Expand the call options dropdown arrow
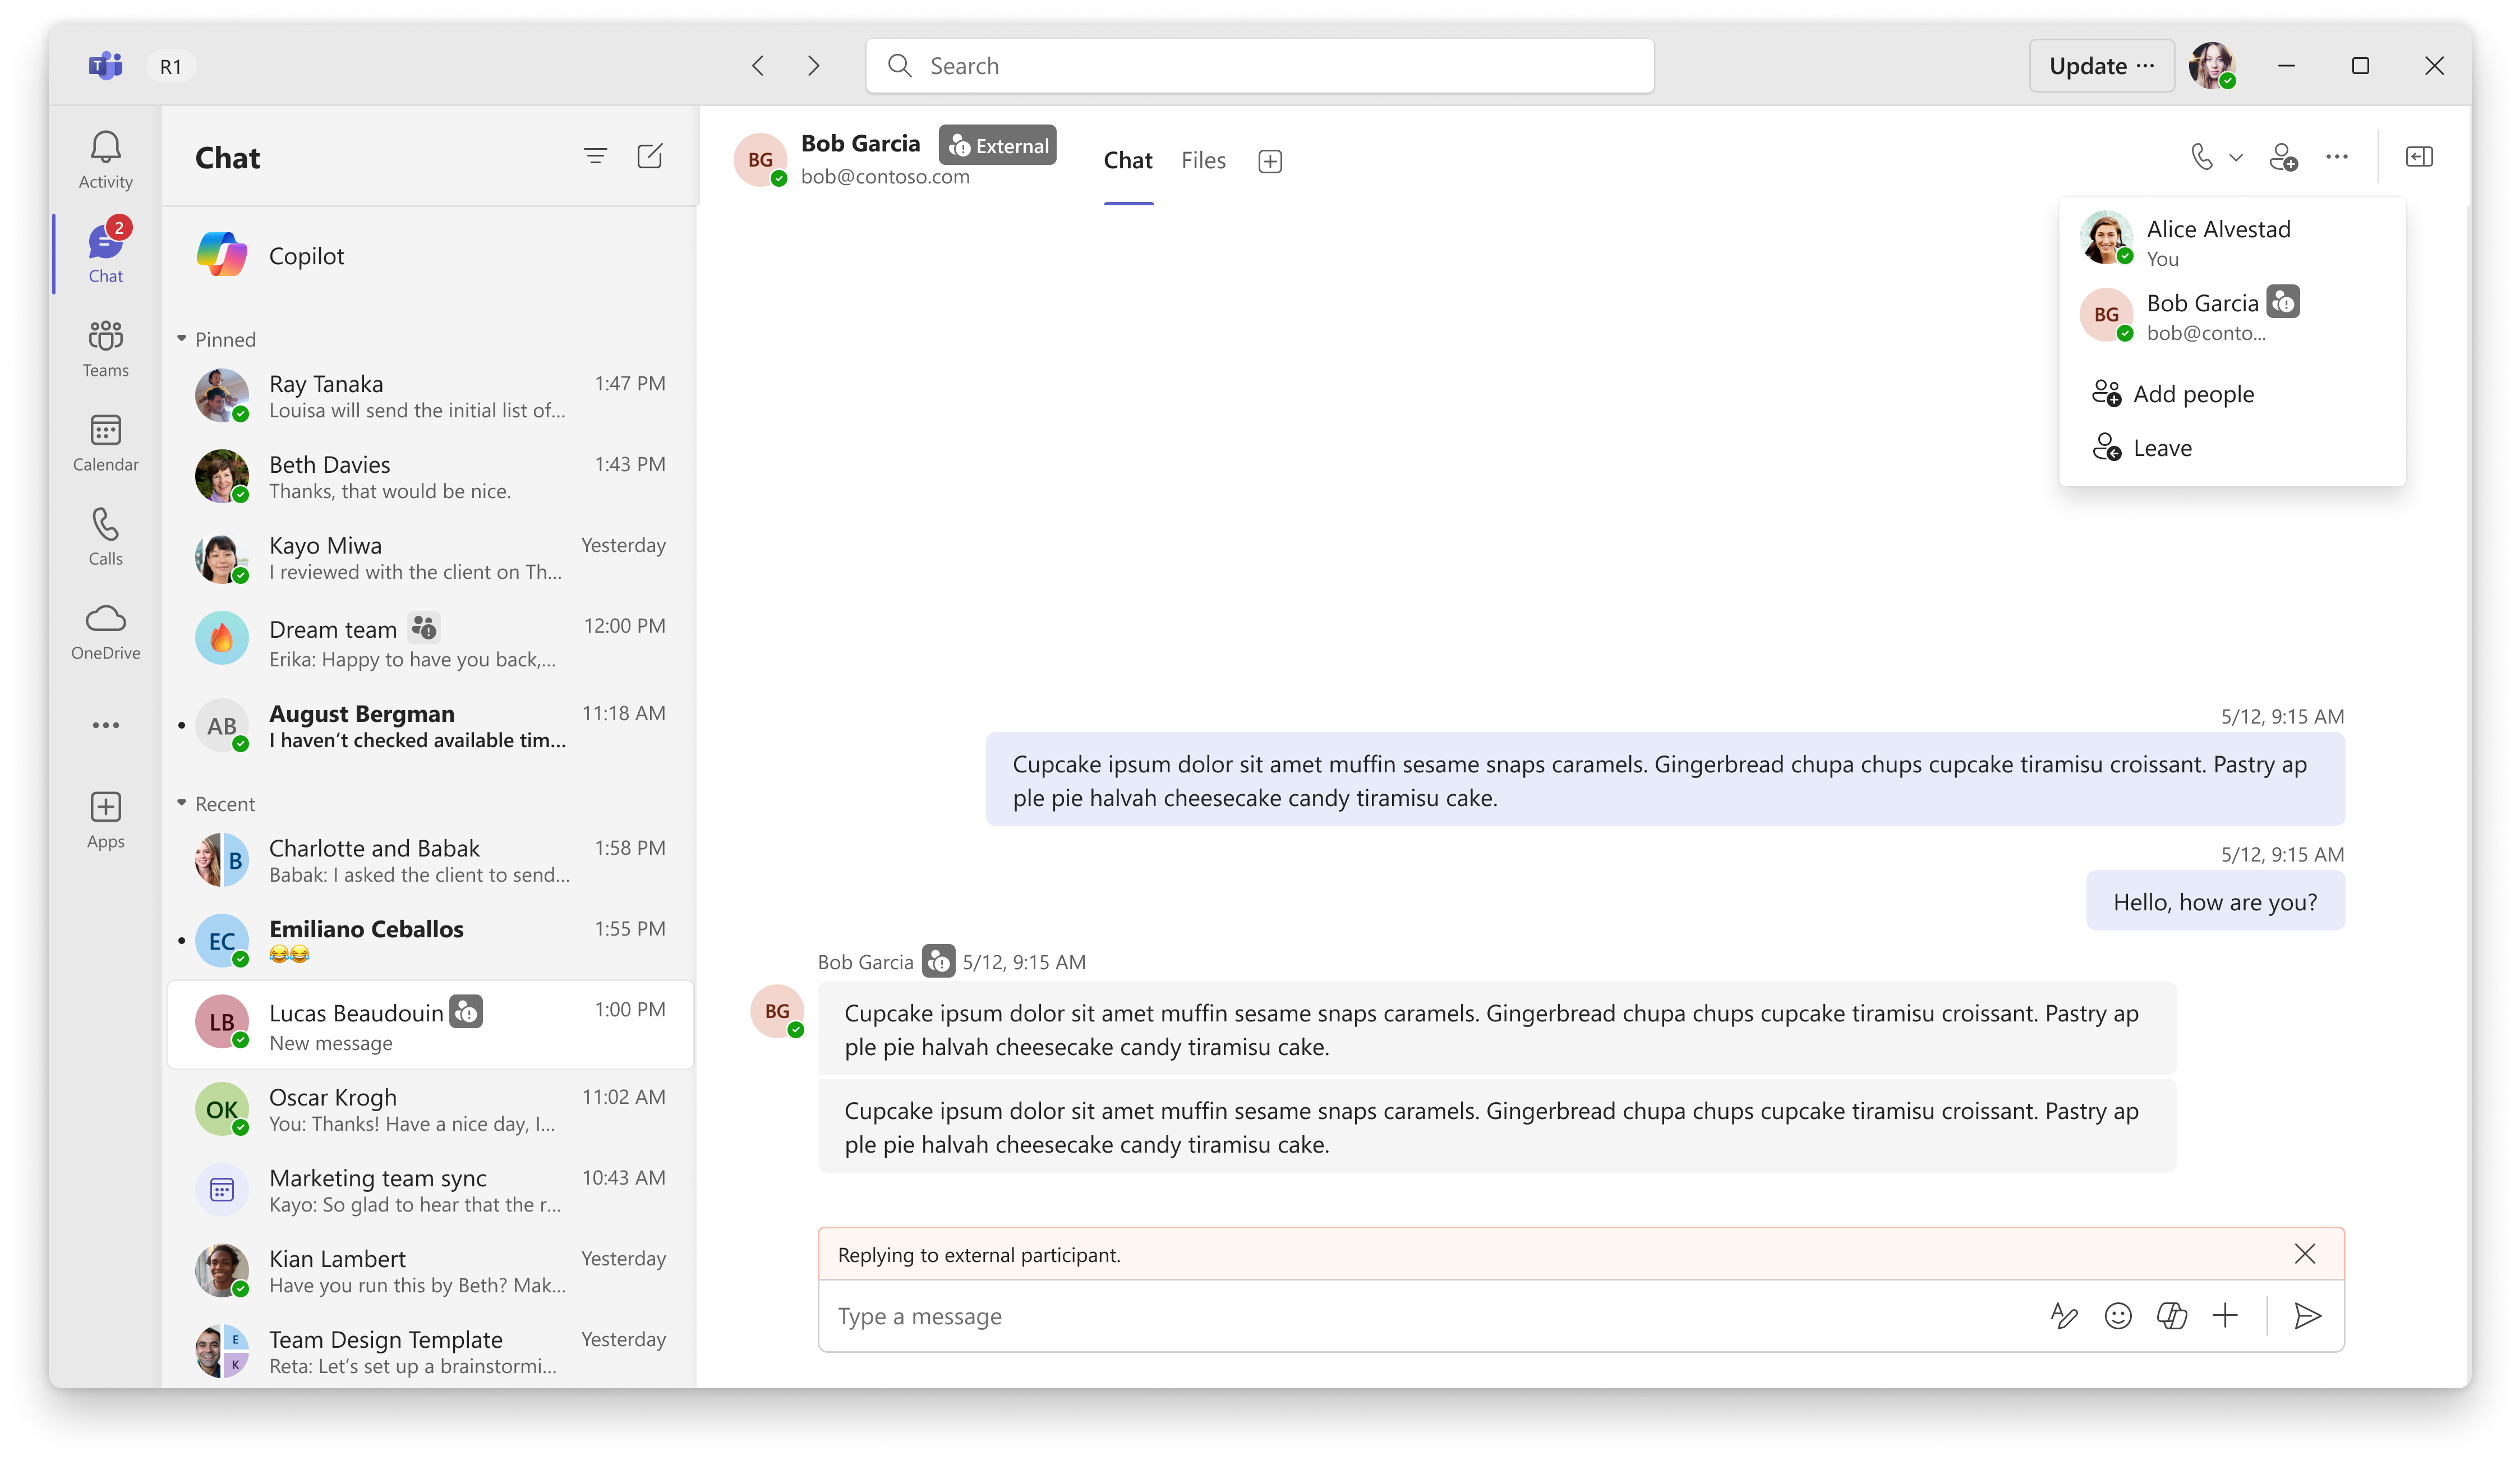Viewport: 2520px width, 1460px height. coord(2236,157)
